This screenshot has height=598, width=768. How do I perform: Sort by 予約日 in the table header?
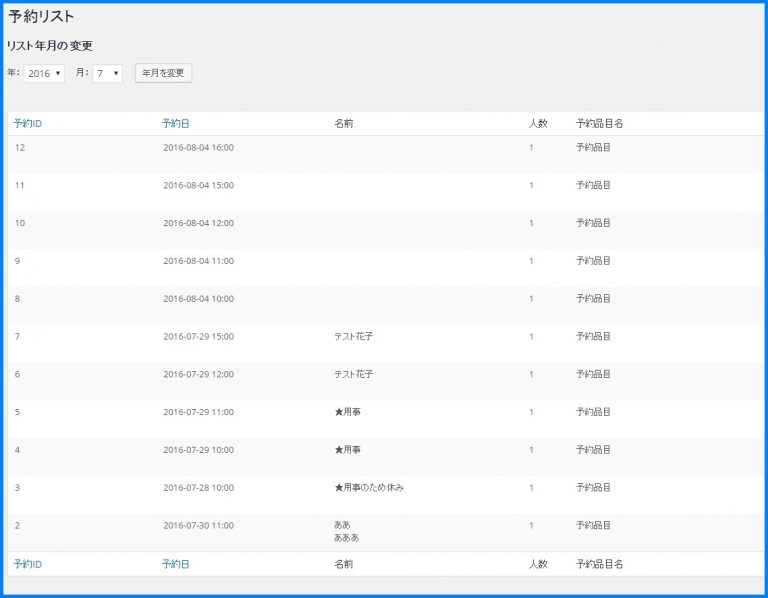pos(175,124)
